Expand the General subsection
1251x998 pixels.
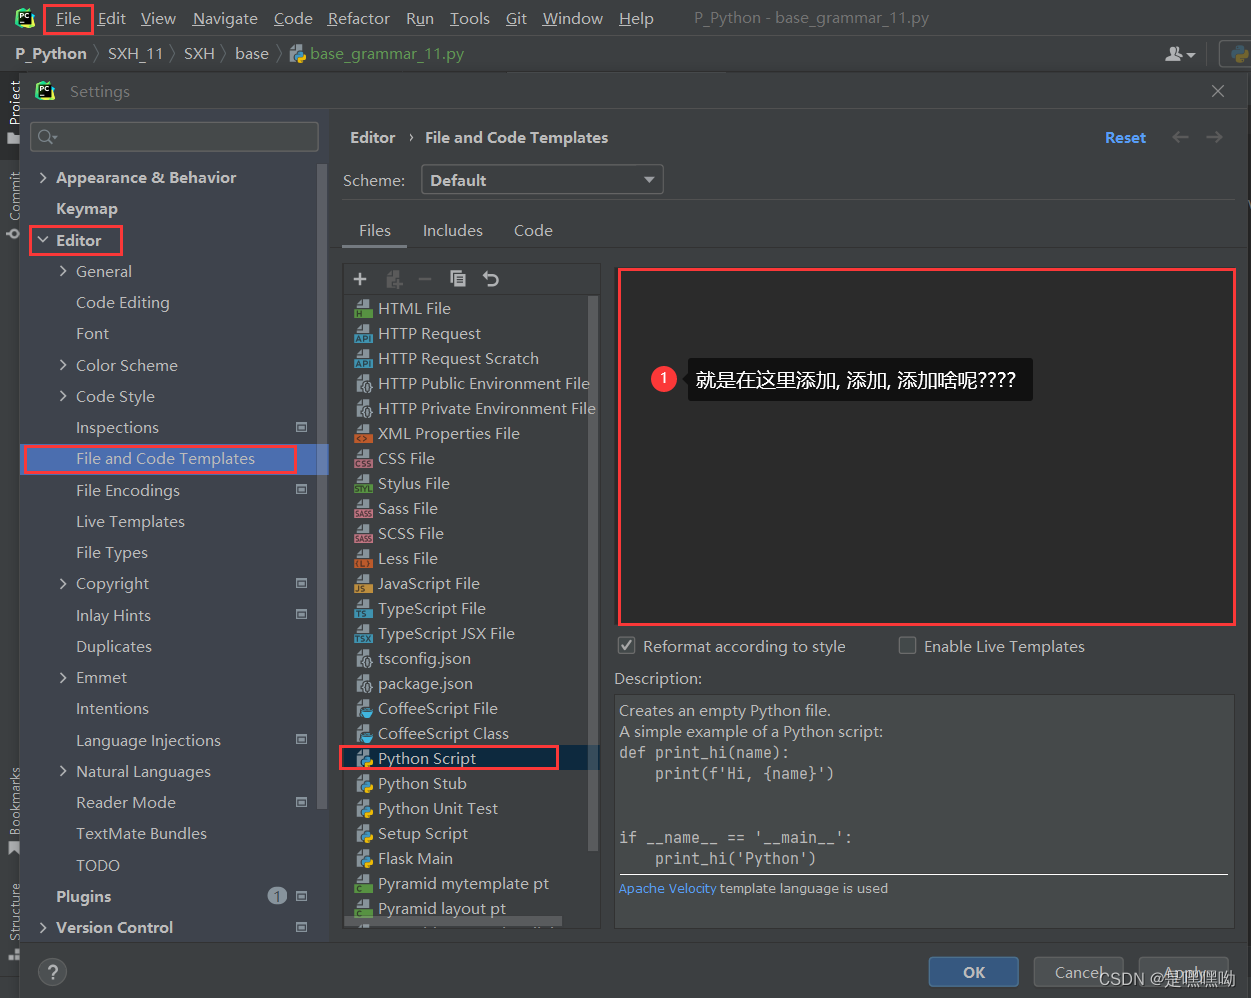click(63, 271)
